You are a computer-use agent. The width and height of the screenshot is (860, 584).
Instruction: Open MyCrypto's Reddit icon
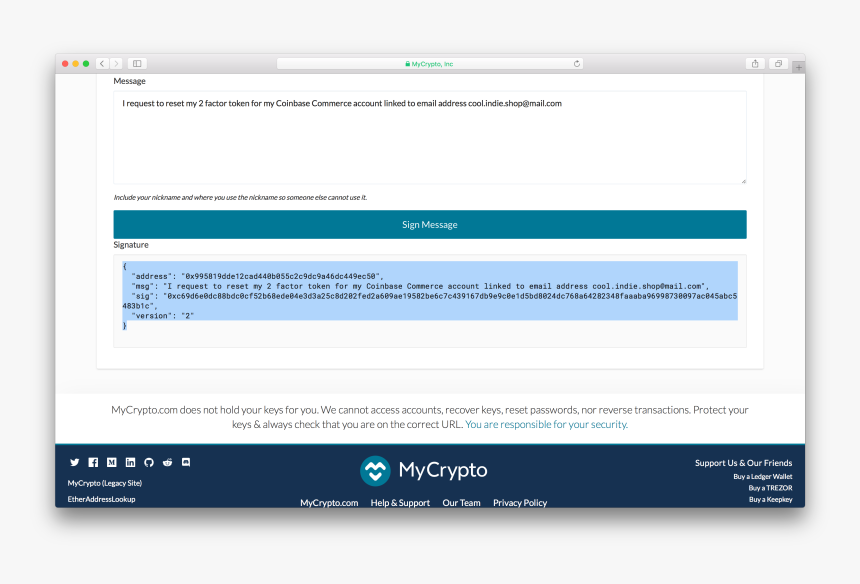[167, 462]
